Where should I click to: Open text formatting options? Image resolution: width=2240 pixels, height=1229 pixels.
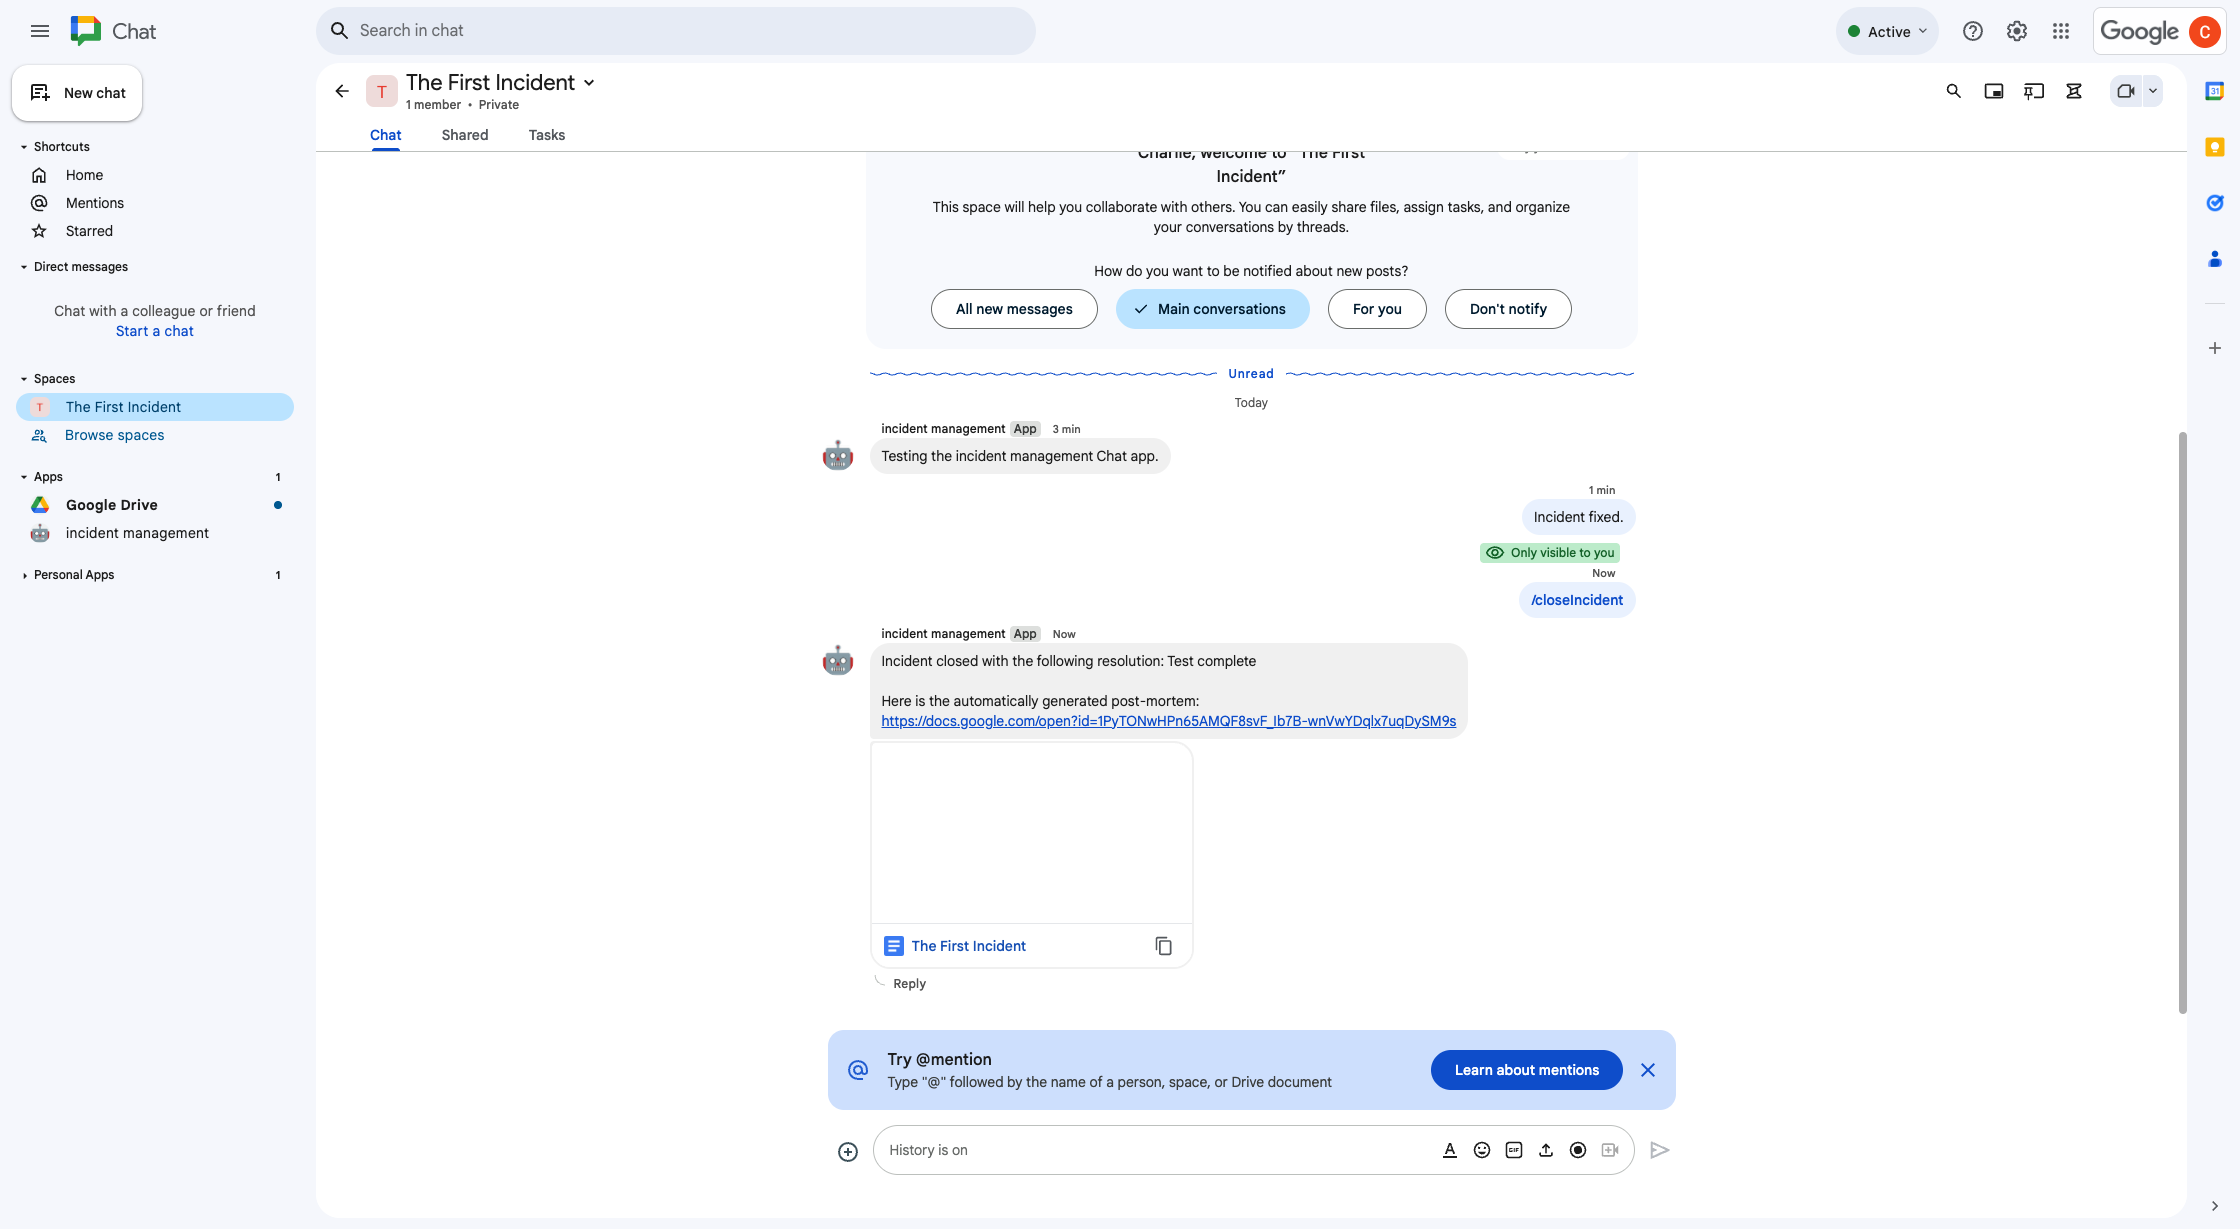1450,1150
